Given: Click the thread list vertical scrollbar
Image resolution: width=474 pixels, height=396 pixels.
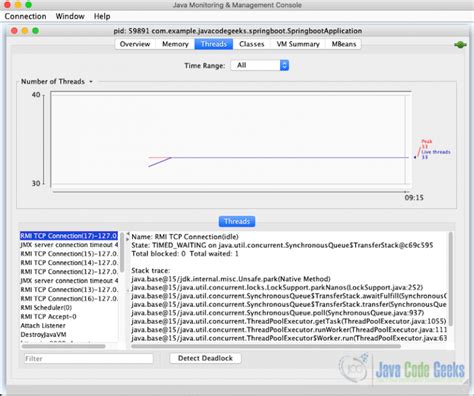Looking at the screenshot, I should (x=122, y=253).
